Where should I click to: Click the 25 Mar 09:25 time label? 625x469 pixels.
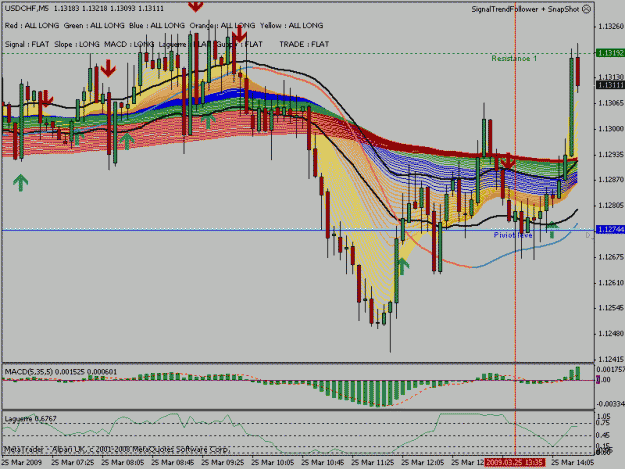coord(223,463)
